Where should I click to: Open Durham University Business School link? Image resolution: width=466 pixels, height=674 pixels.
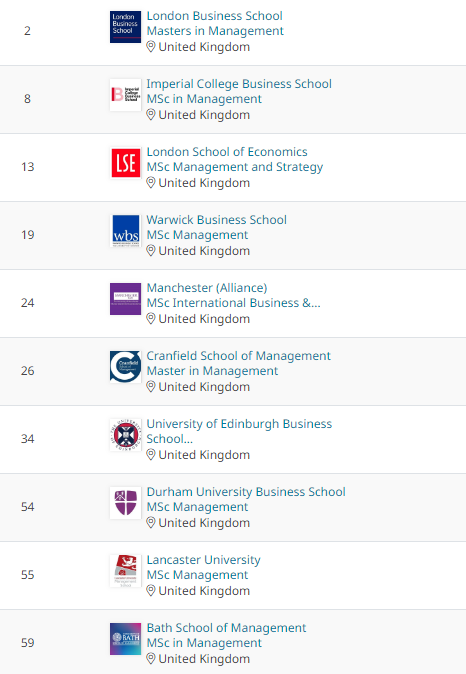click(x=246, y=492)
